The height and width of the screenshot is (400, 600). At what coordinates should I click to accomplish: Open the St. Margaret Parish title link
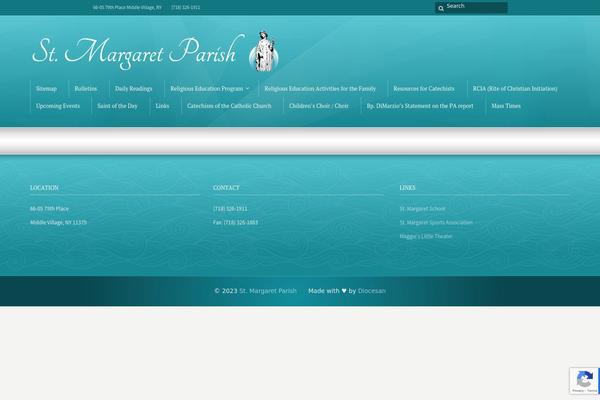(x=138, y=53)
